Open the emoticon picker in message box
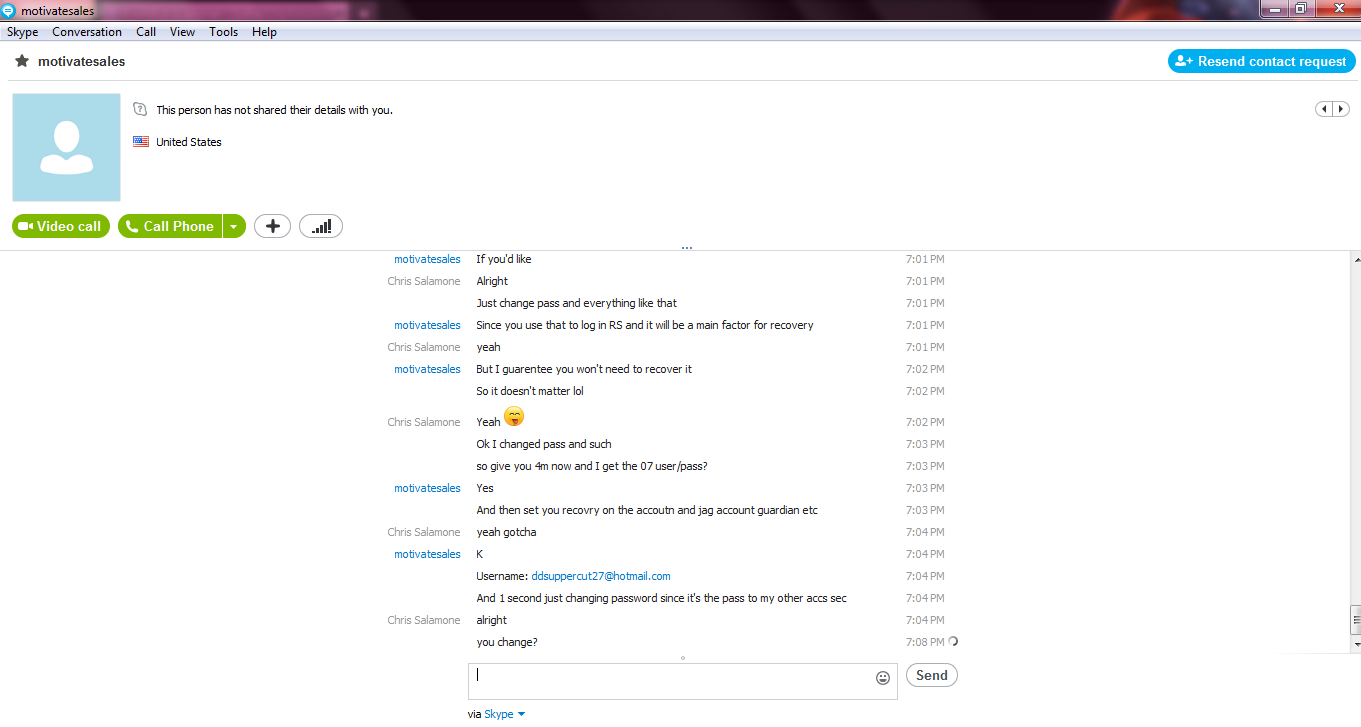 883,677
